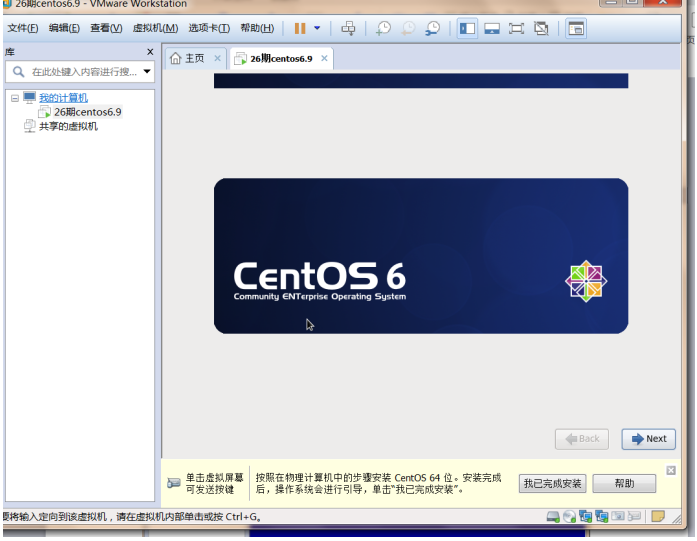Click the CentOS 6 splash banner

[x=421, y=256]
